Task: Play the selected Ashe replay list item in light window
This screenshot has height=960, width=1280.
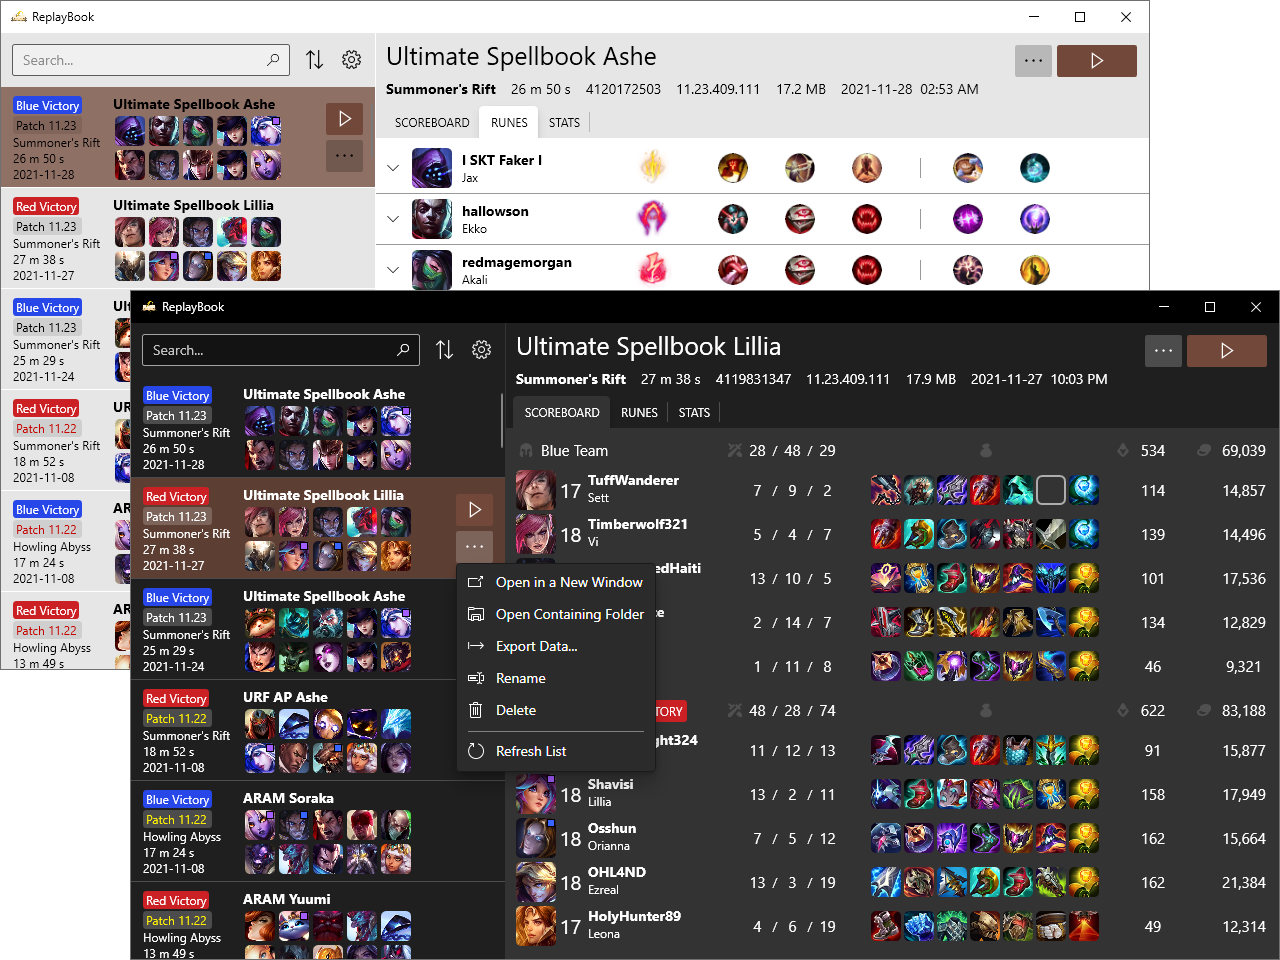Action: click(x=344, y=119)
